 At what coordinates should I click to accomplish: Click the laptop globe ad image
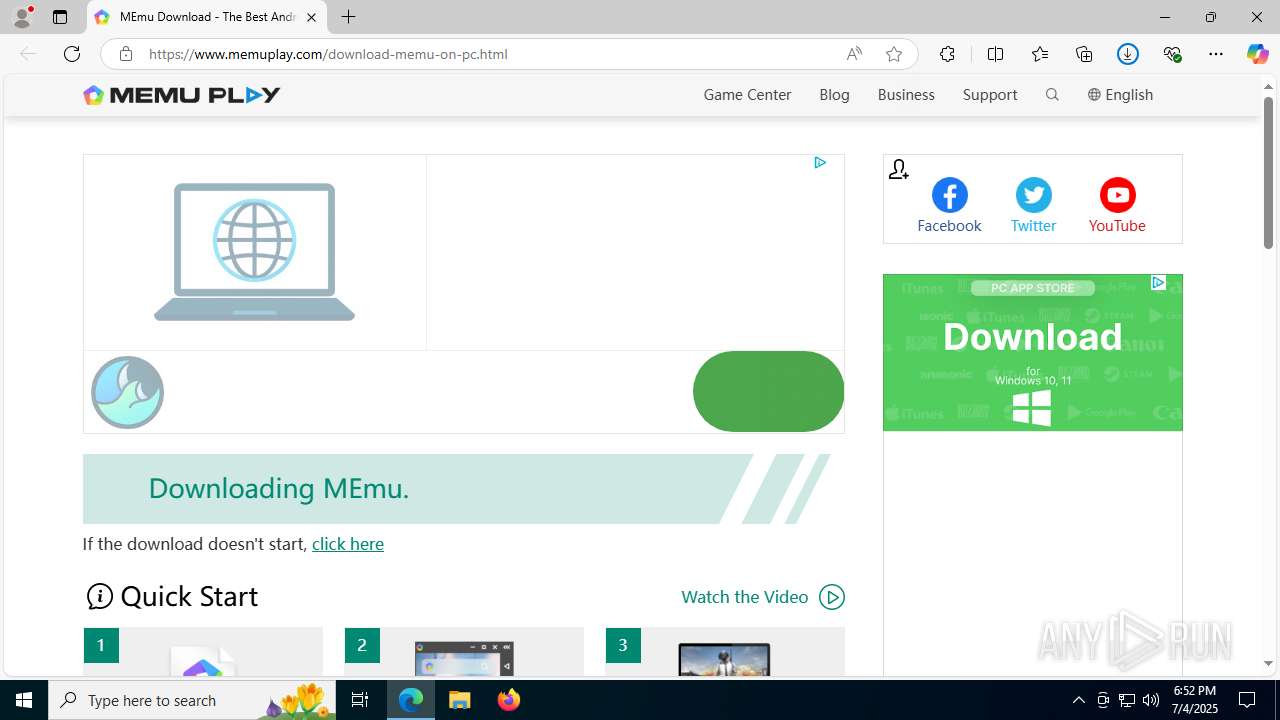point(255,252)
